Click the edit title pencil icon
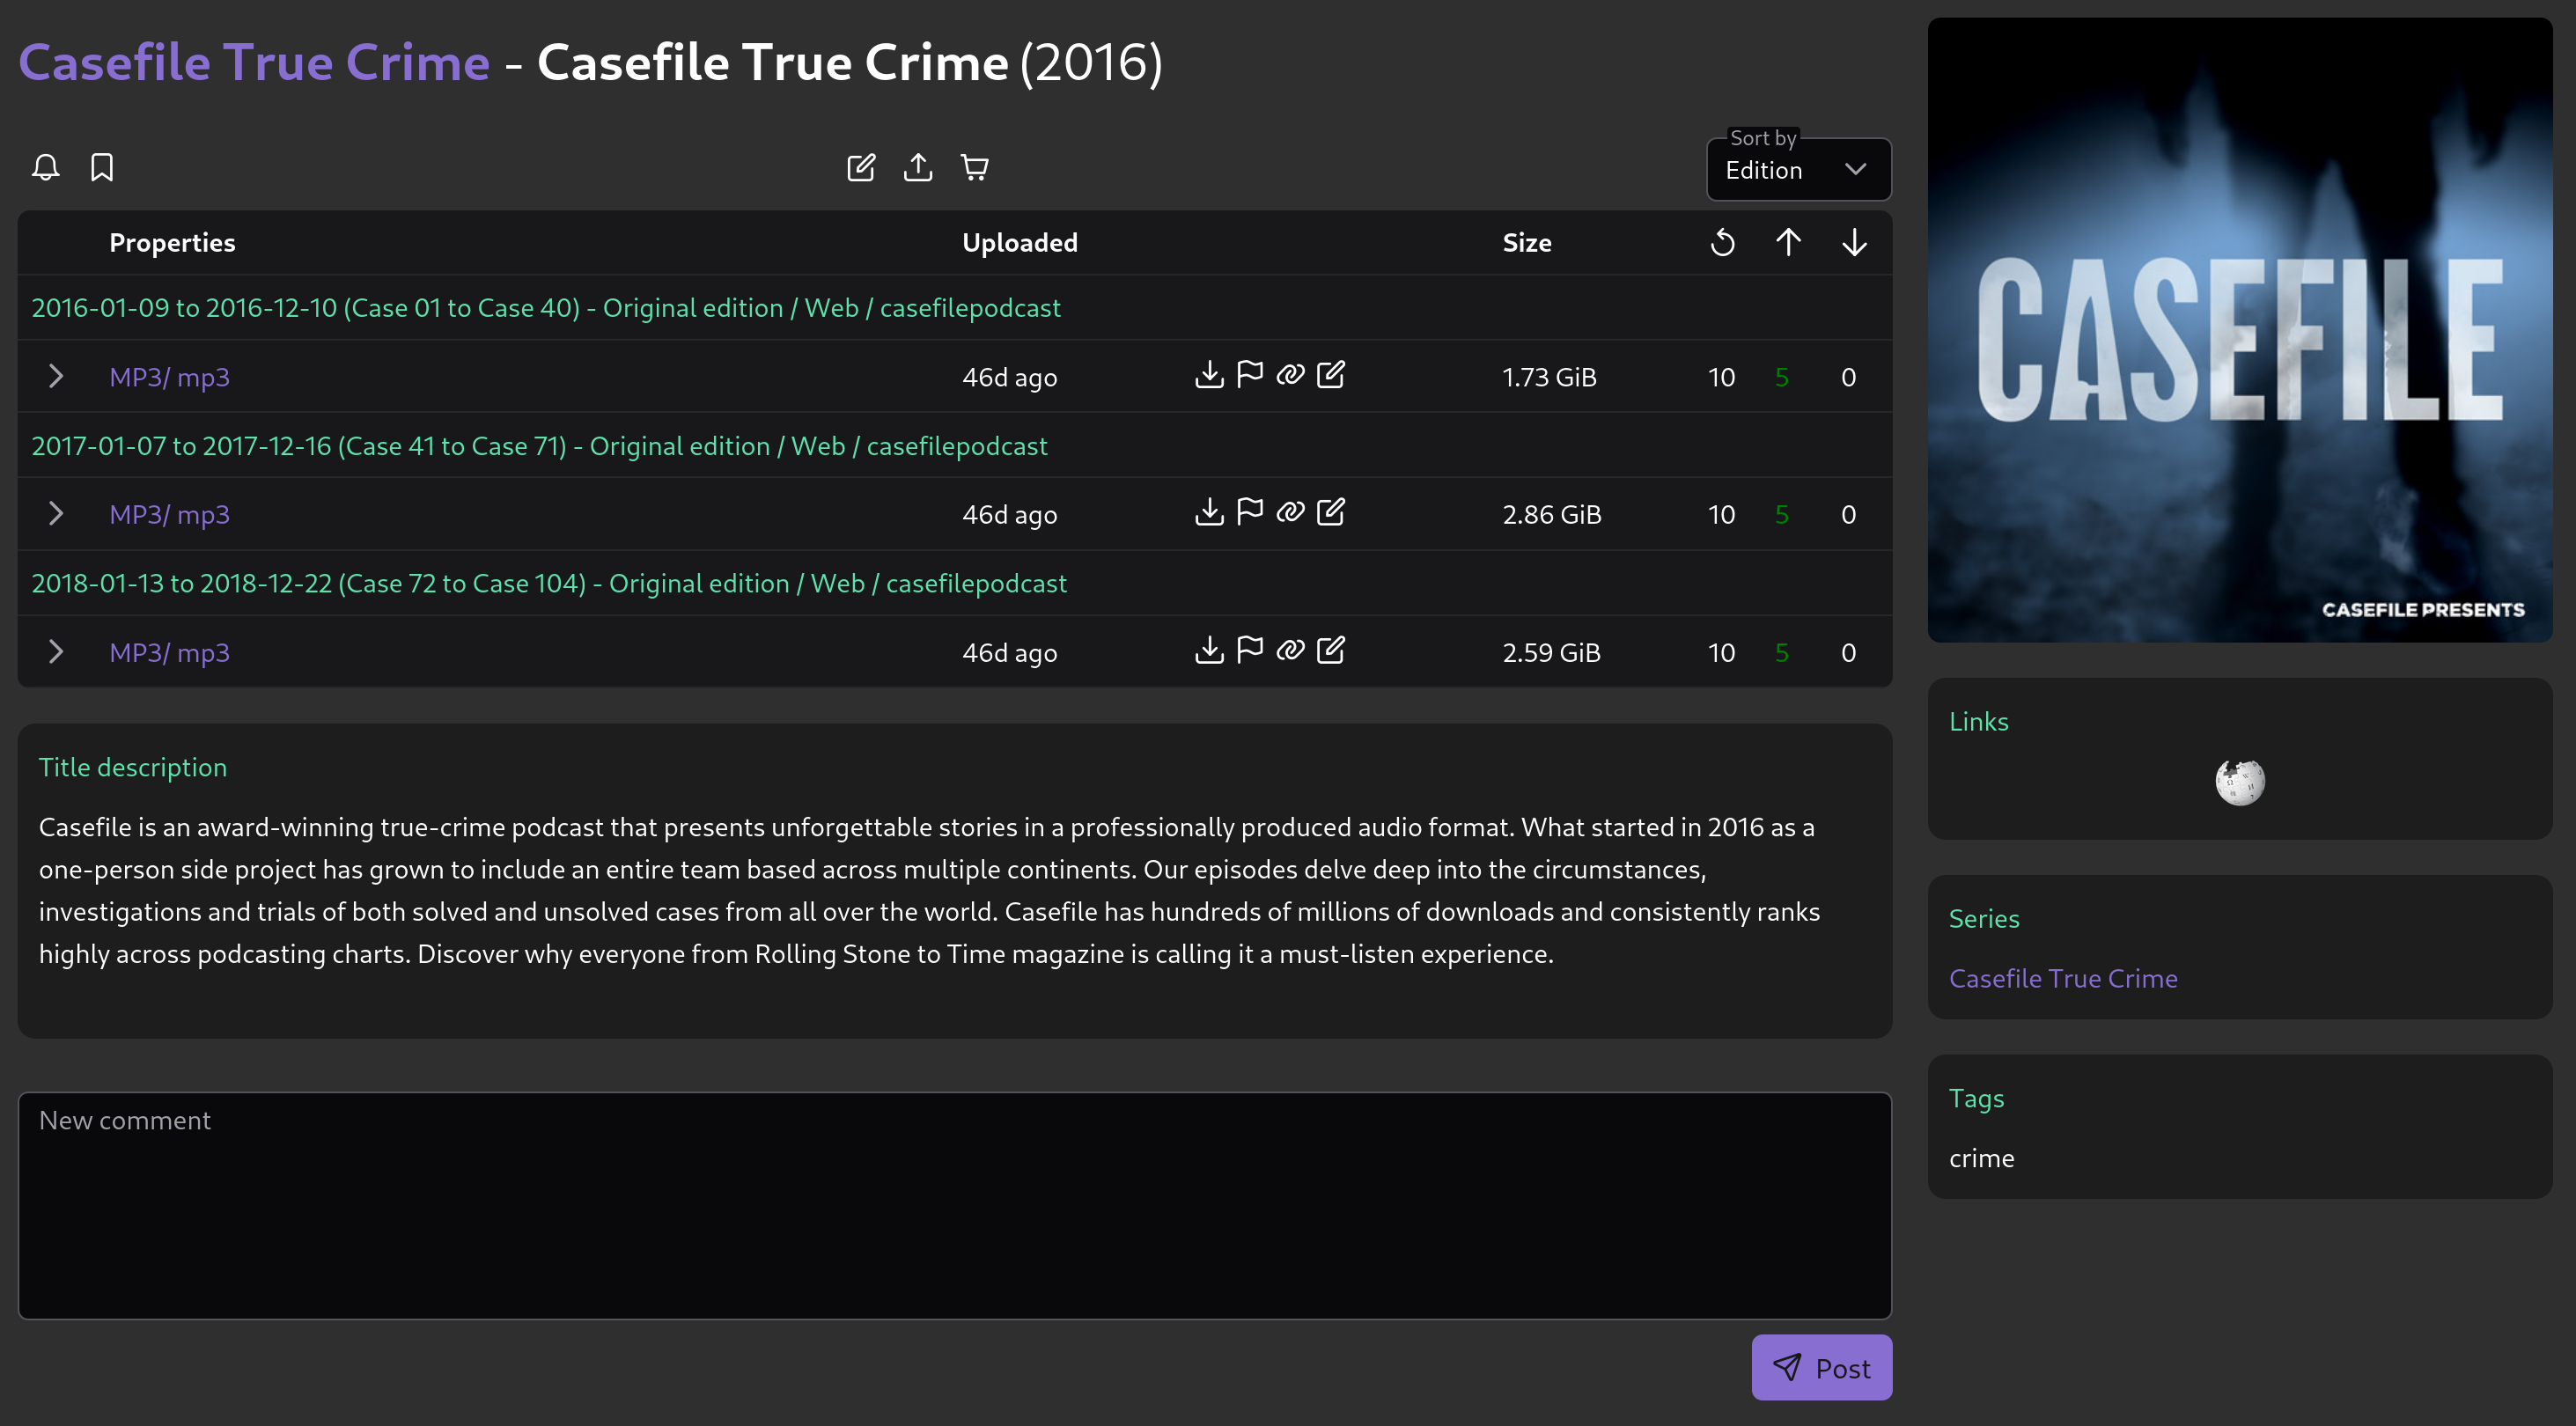Image resolution: width=2576 pixels, height=1426 pixels. tap(860, 167)
